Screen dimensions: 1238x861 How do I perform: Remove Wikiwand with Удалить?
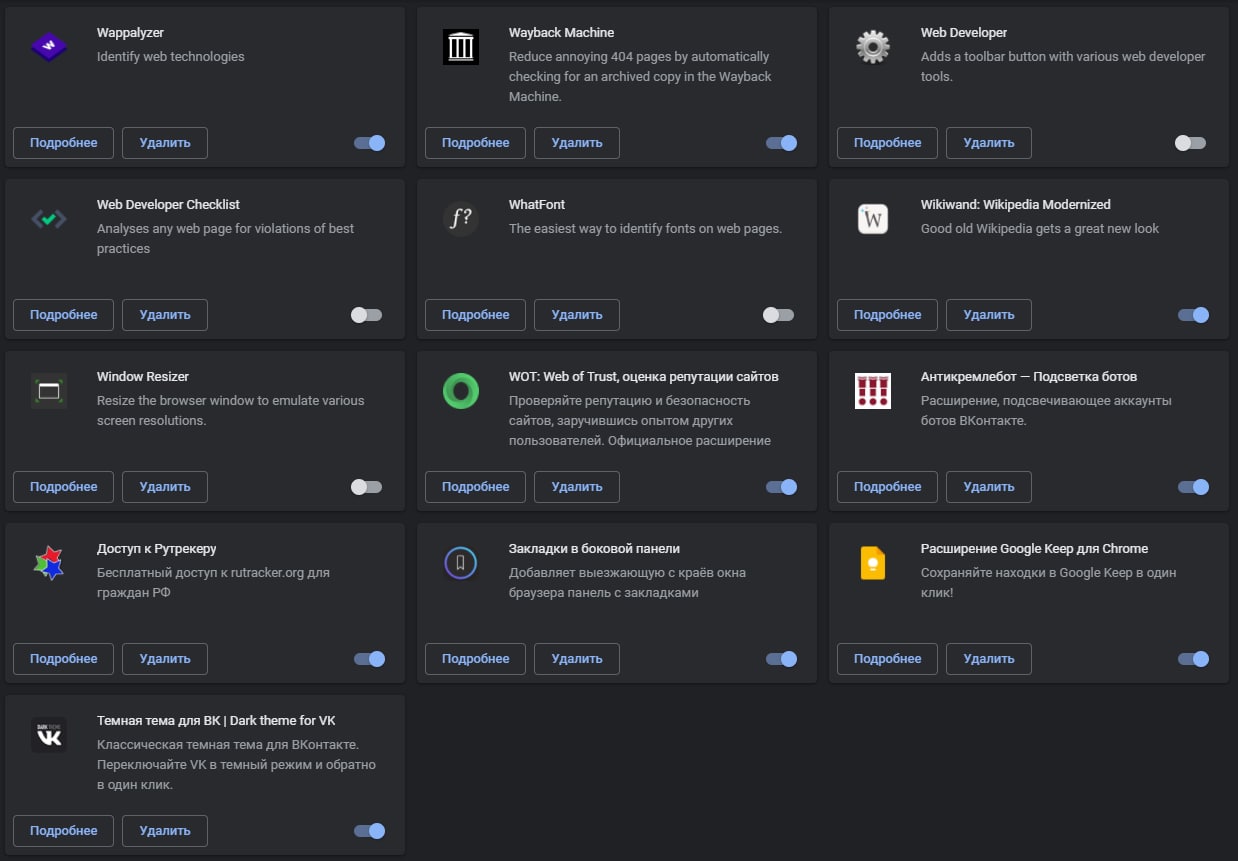click(x=989, y=315)
